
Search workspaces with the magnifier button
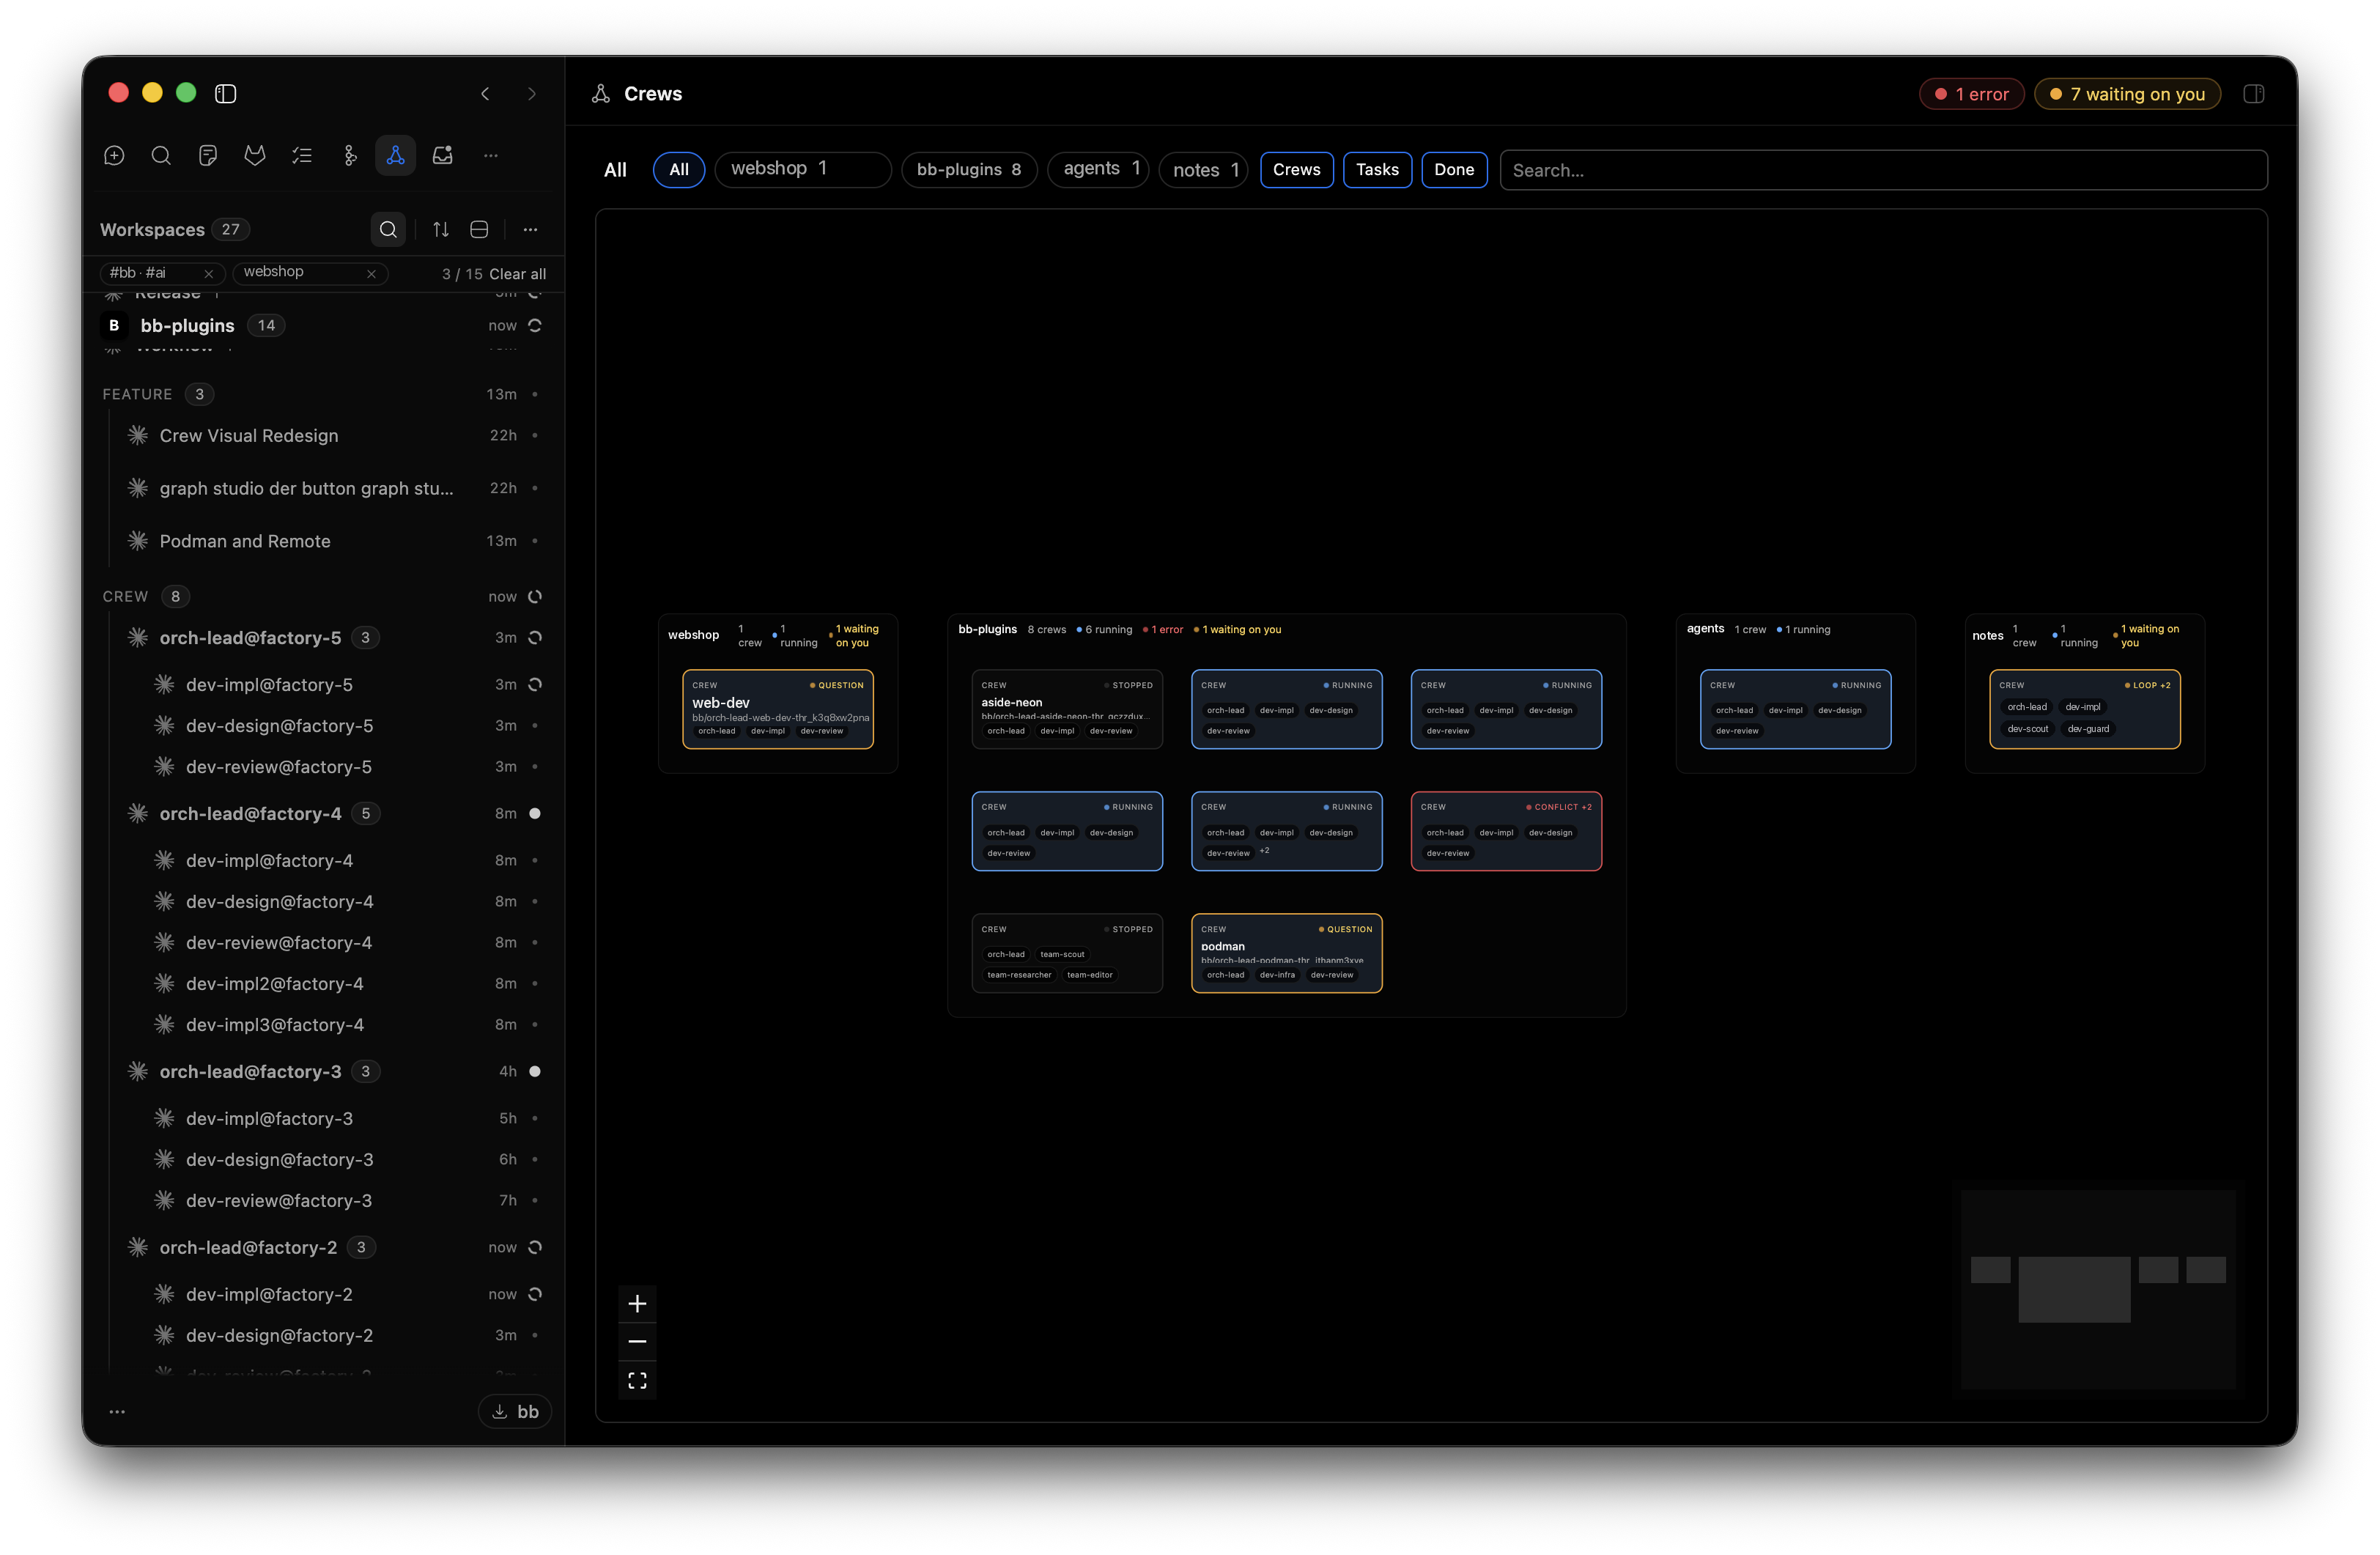[388, 229]
